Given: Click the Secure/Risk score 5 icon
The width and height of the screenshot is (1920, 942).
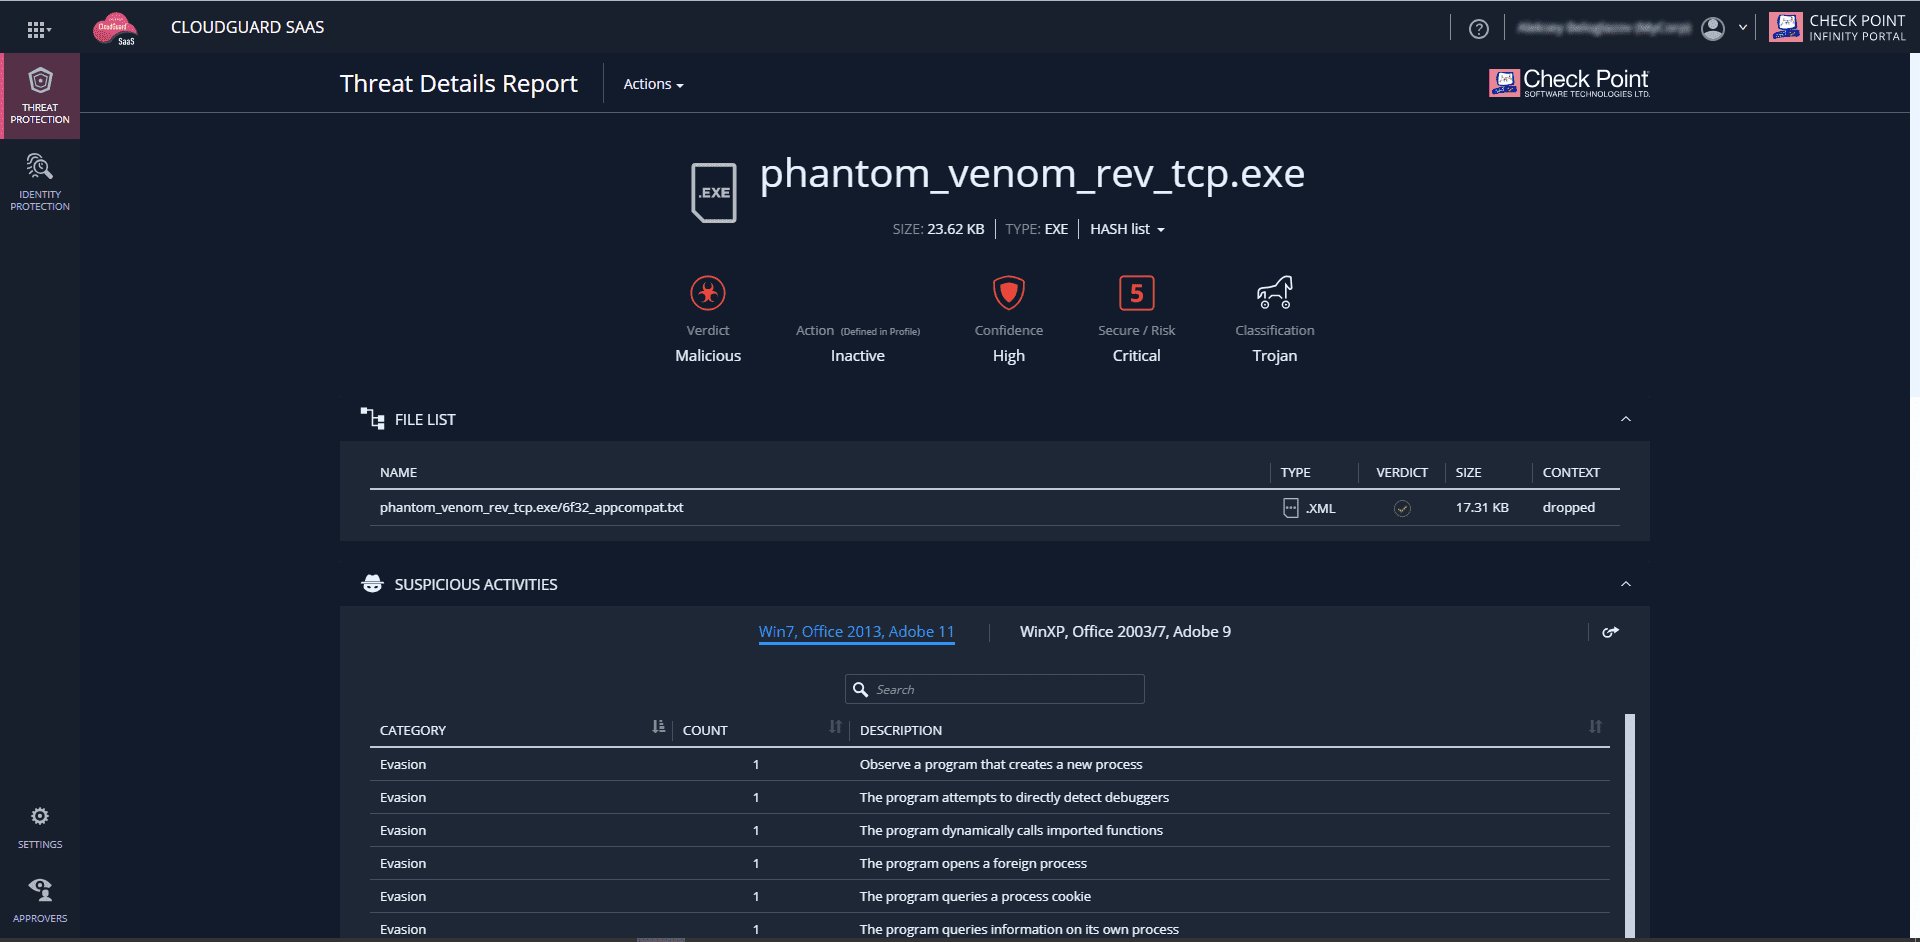Looking at the screenshot, I should 1136,293.
